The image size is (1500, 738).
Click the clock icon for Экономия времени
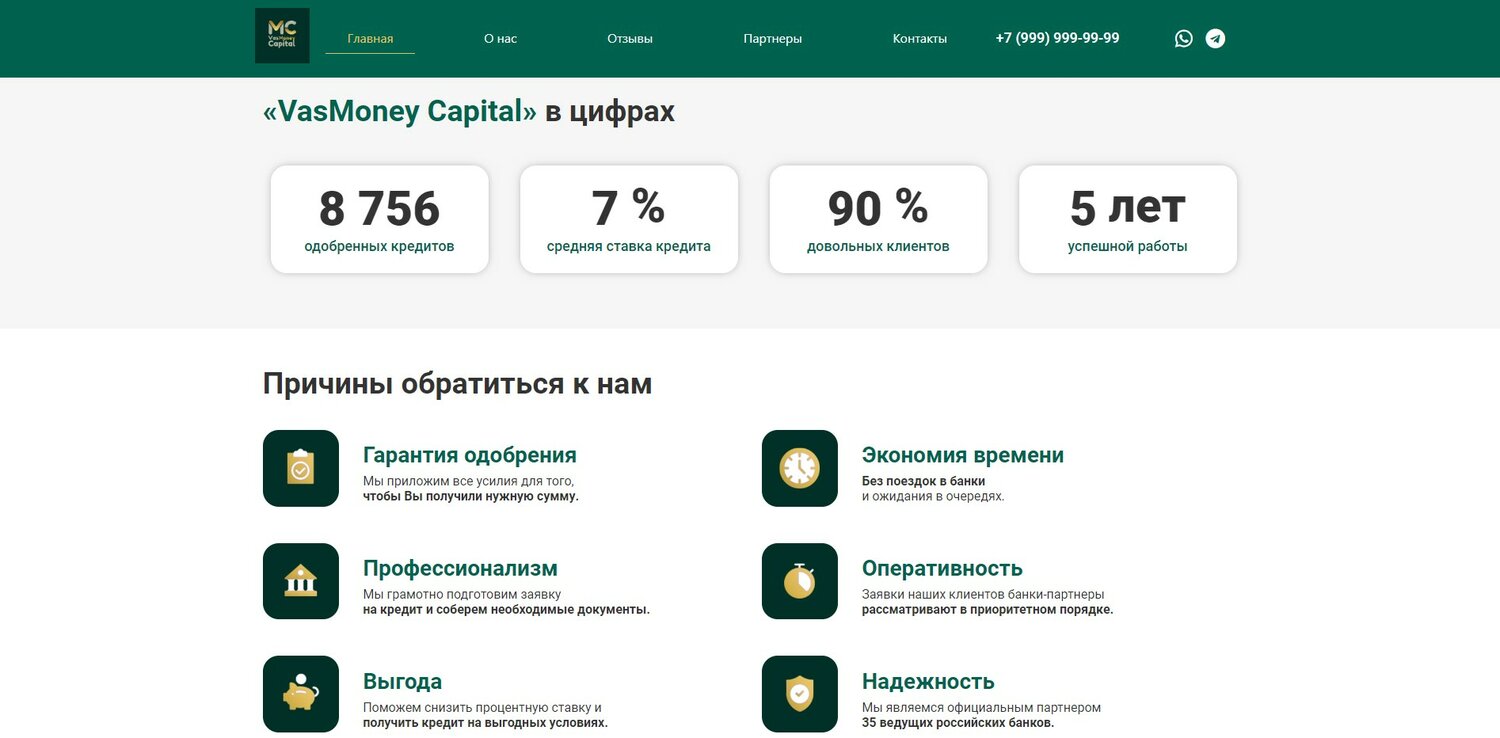pos(800,468)
